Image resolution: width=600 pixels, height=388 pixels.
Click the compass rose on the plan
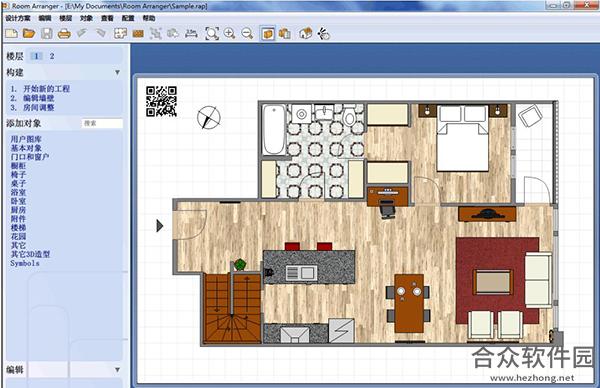[x=209, y=117]
